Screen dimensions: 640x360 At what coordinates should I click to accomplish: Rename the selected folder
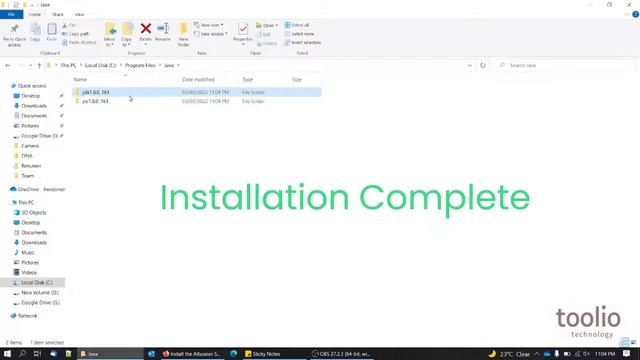[x=163, y=32]
